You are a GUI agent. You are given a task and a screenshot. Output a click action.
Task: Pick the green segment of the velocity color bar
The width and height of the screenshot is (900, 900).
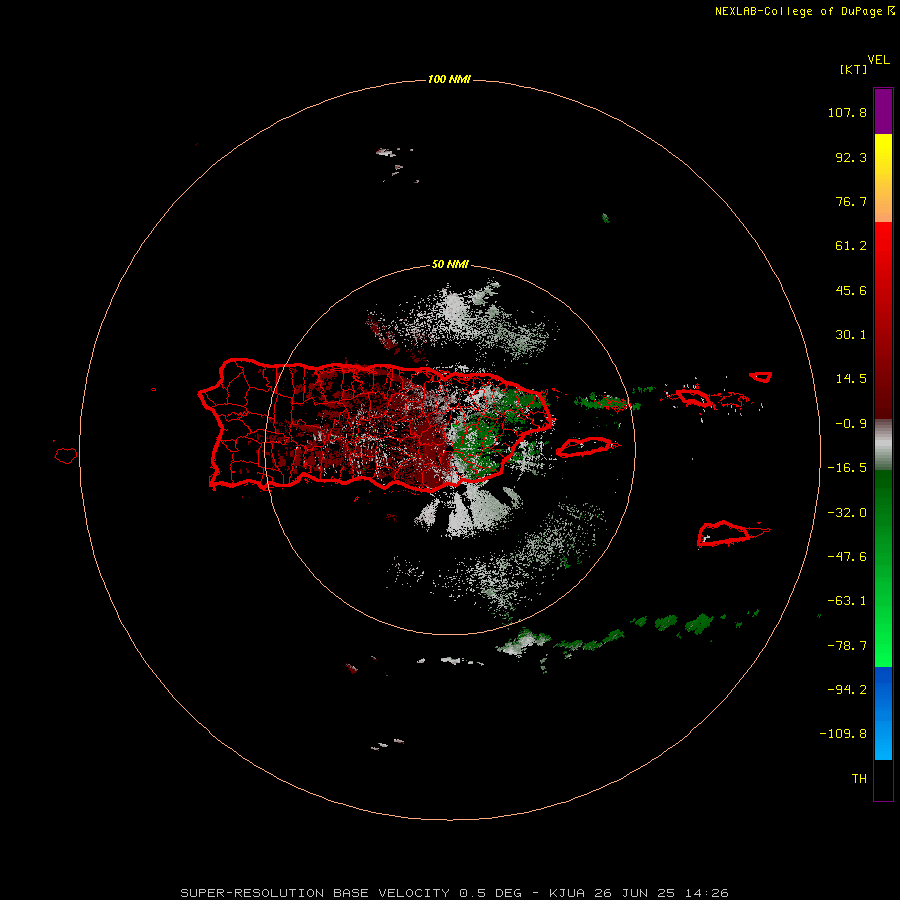click(883, 568)
